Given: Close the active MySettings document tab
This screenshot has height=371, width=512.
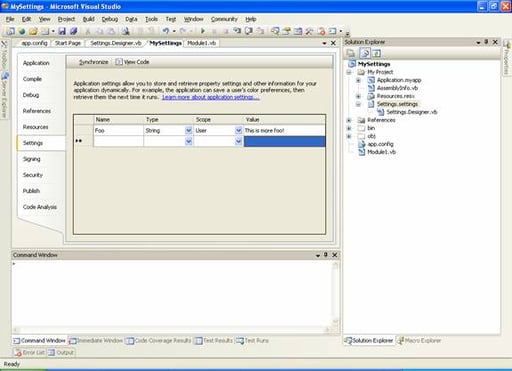Looking at the screenshot, I should 333,43.
